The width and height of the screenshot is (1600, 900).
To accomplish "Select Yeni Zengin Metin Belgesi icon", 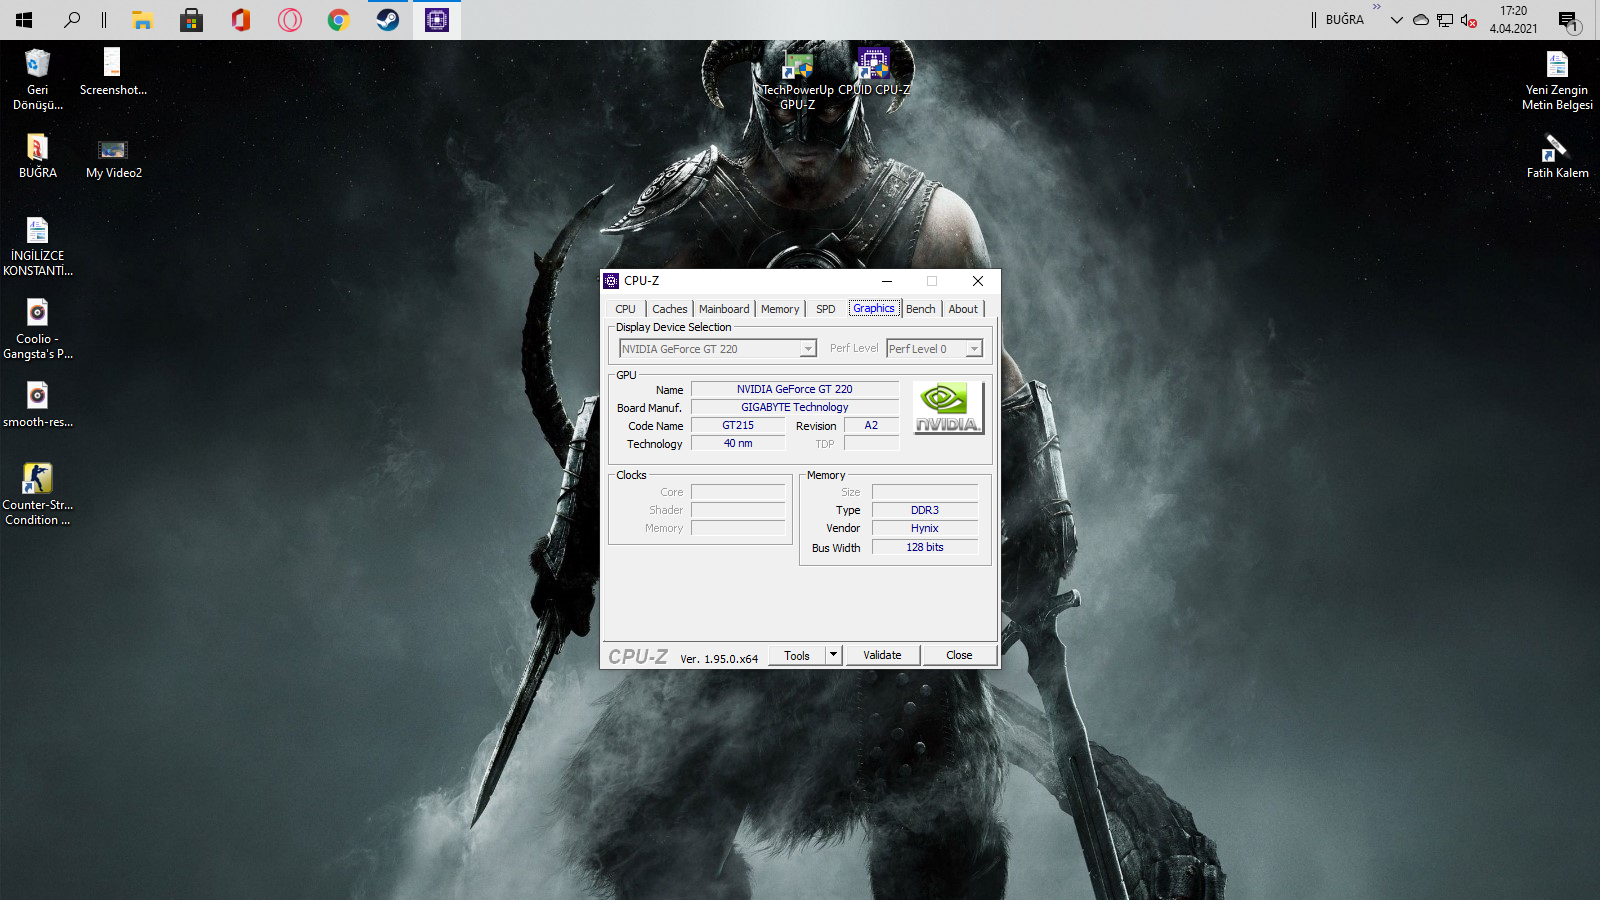I will click(x=1557, y=80).
